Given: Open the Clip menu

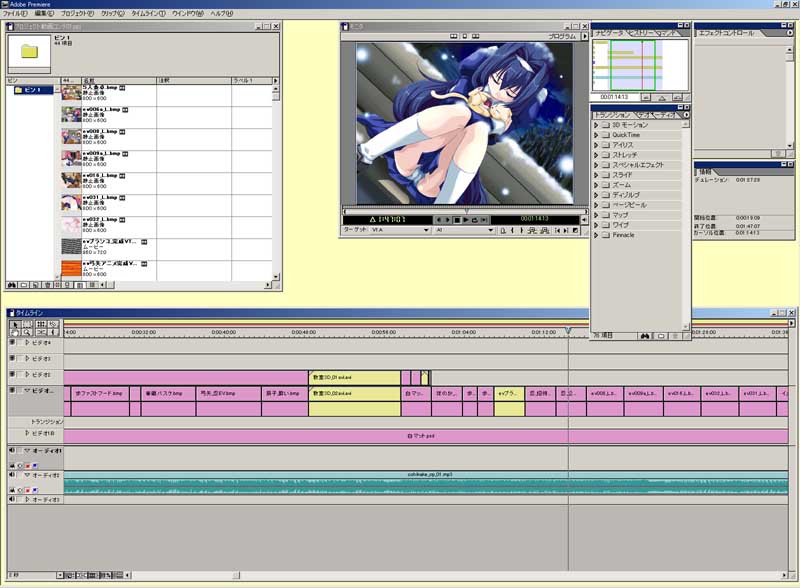Looking at the screenshot, I should 113,13.
